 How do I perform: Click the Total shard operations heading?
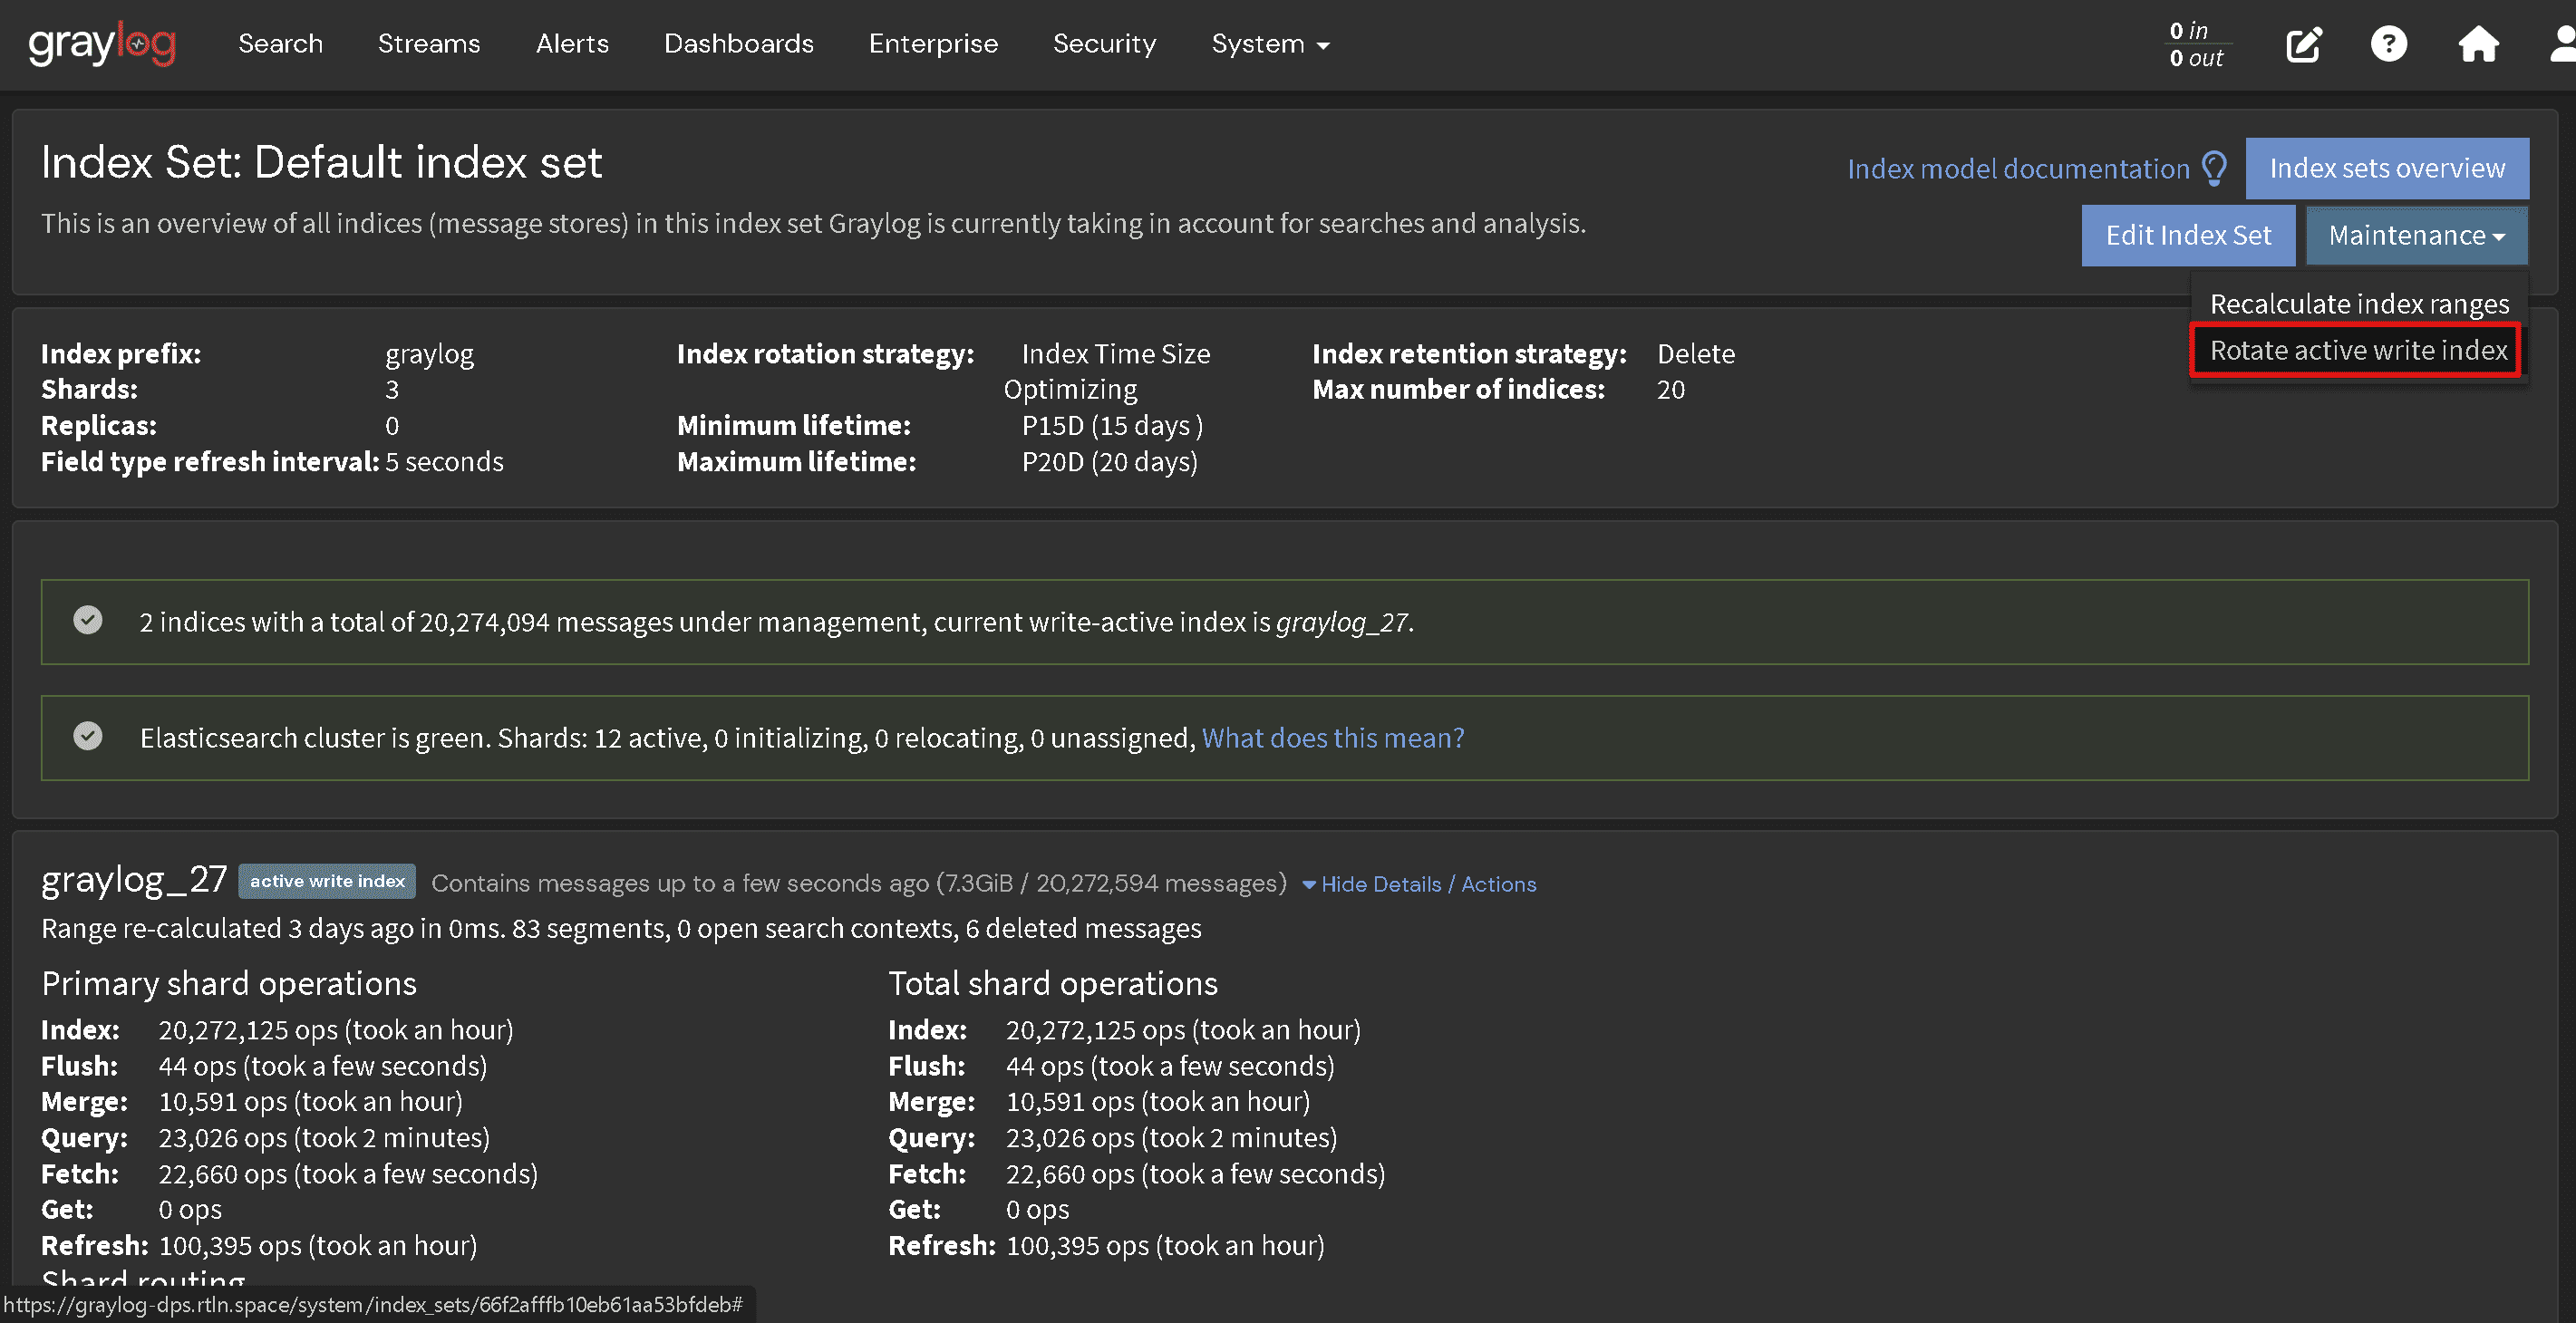(x=1052, y=983)
